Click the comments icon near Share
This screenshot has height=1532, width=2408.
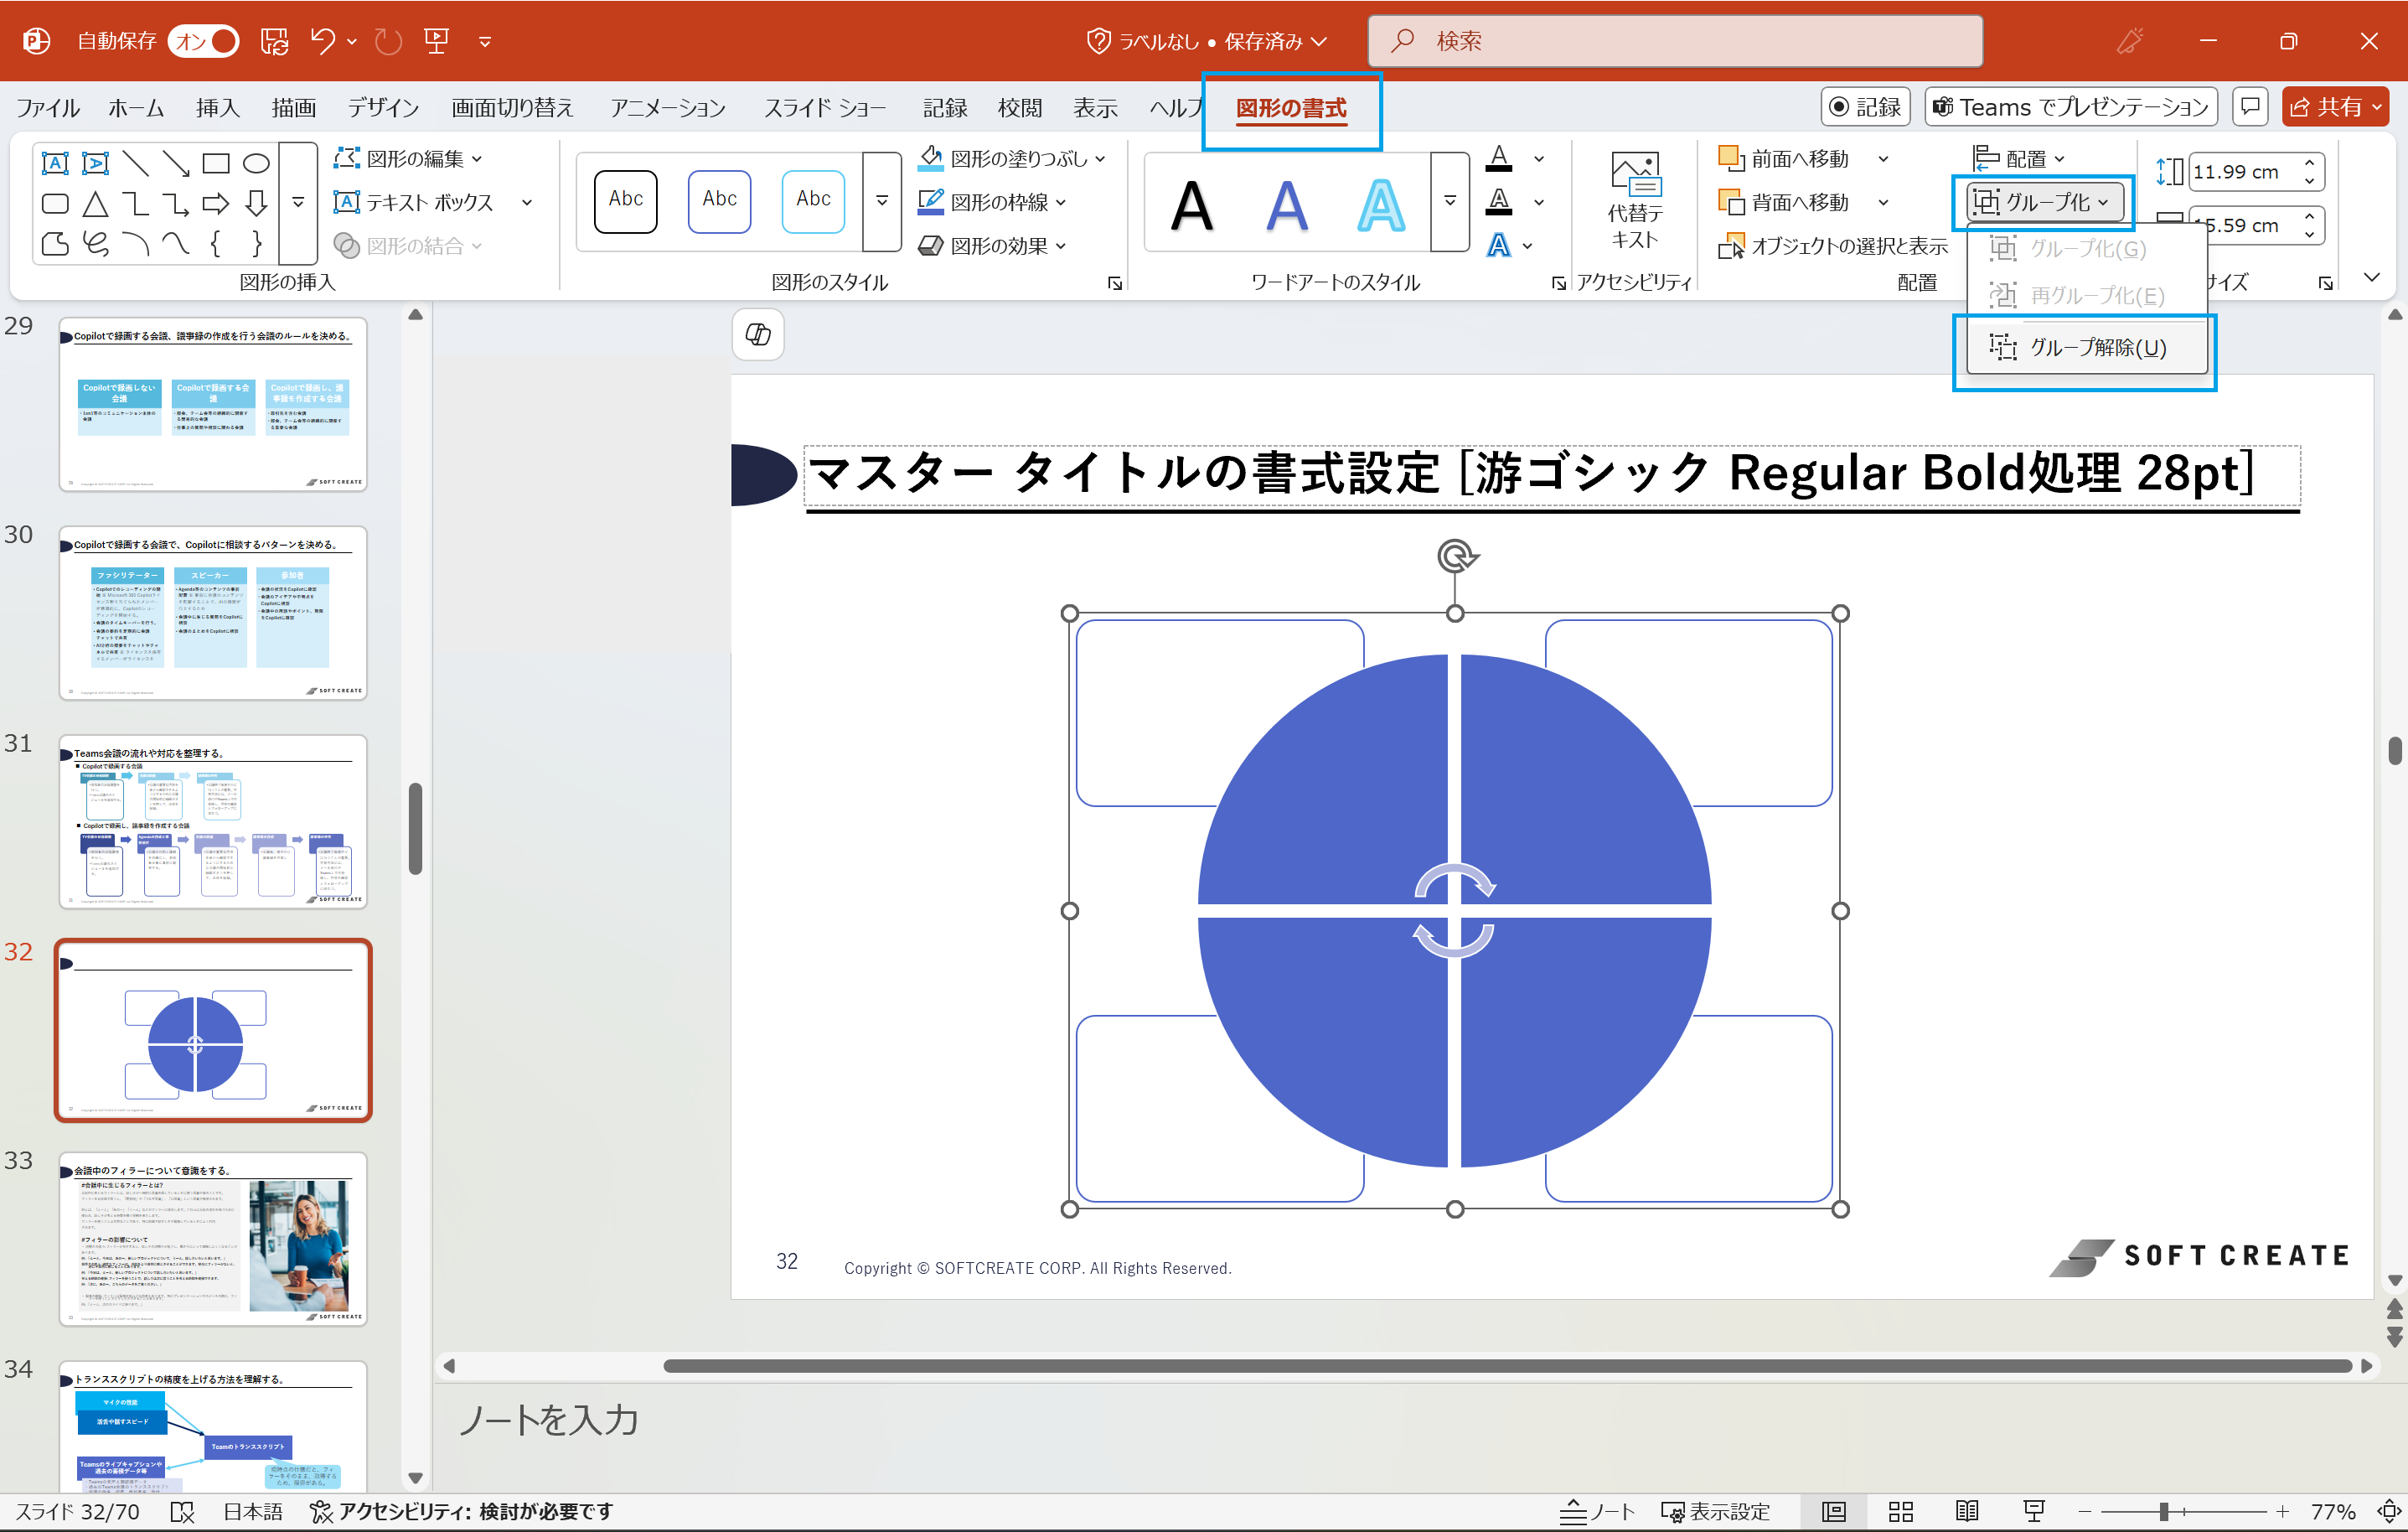pos(2250,106)
